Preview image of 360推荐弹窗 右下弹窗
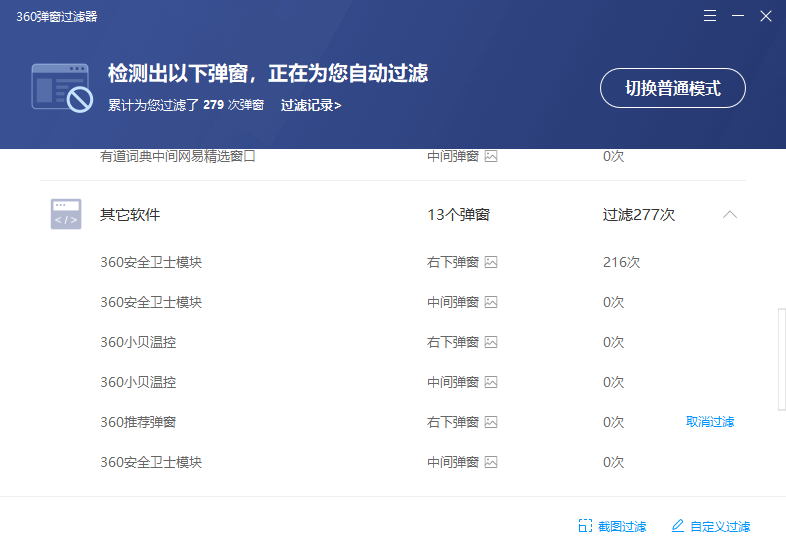Image resolution: width=786 pixels, height=550 pixels. point(491,422)
